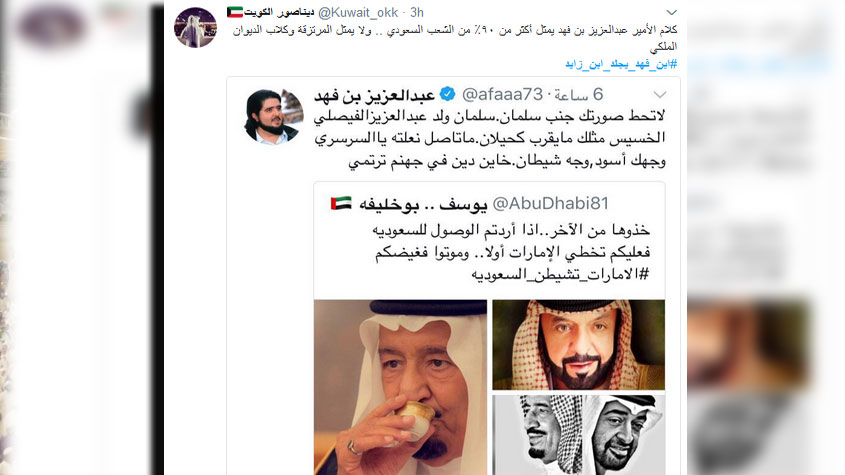
Task: Click the Kuwait_okk profile avatar
Action: coord(194,27)
